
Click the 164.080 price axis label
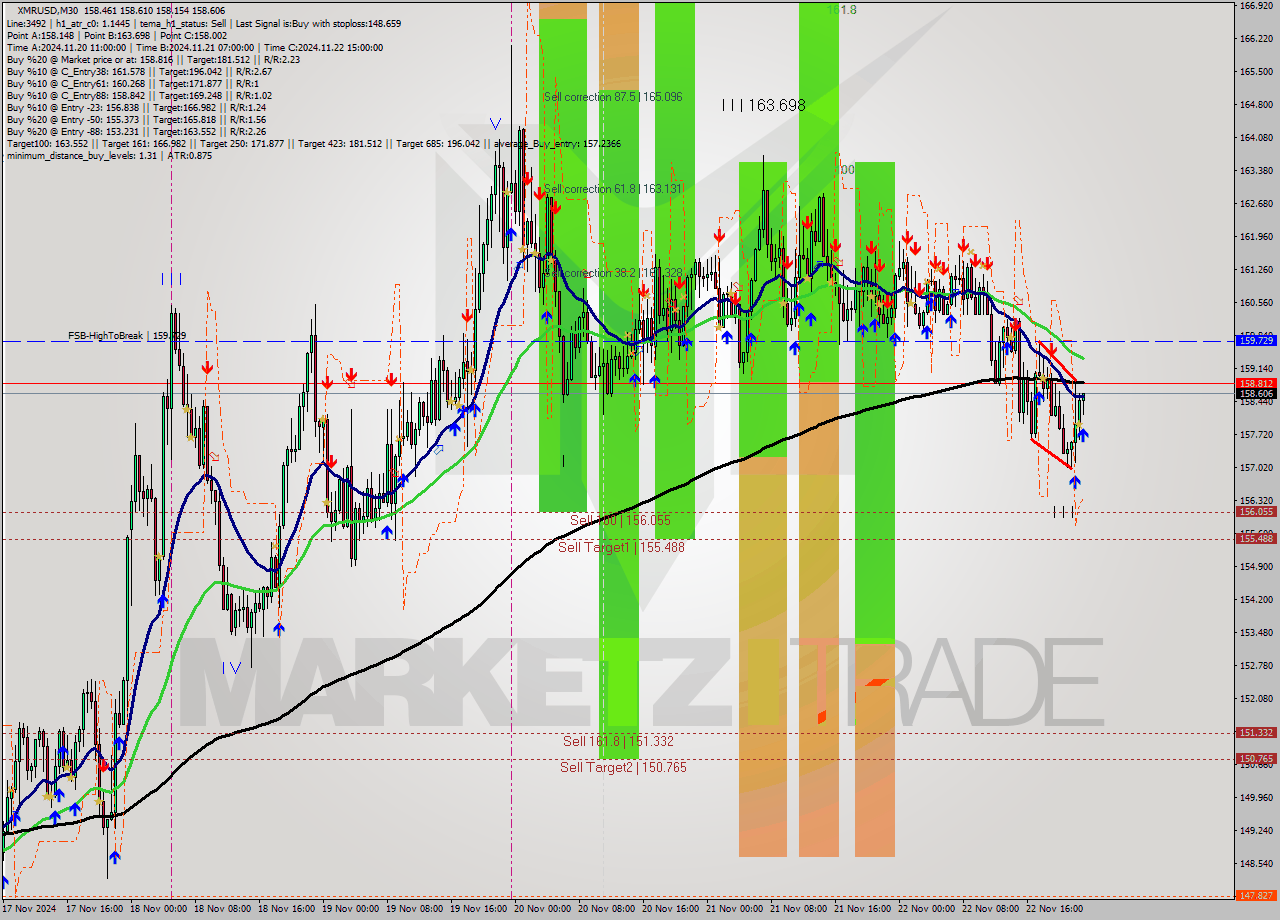[x=1256, y=138]
